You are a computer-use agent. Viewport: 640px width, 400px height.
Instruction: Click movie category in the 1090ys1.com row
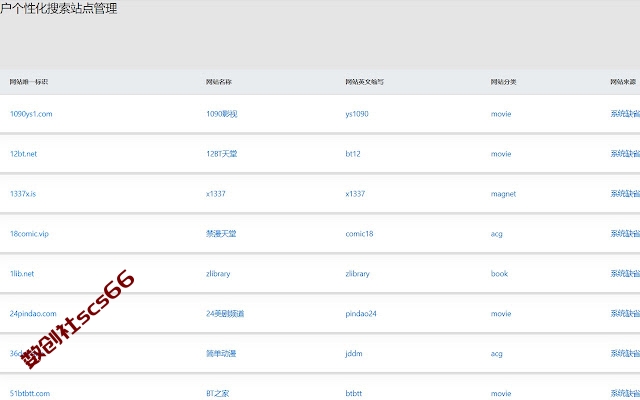coord(501,114)
